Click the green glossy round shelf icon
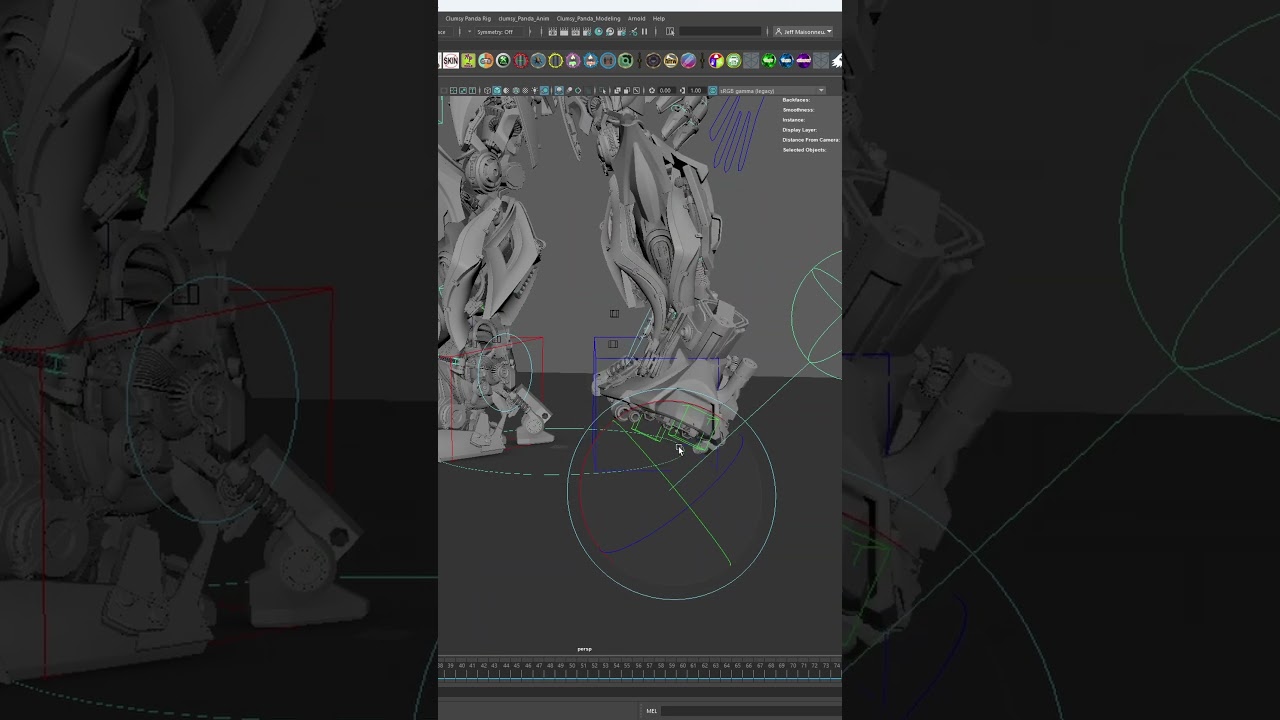 [768, 61]
